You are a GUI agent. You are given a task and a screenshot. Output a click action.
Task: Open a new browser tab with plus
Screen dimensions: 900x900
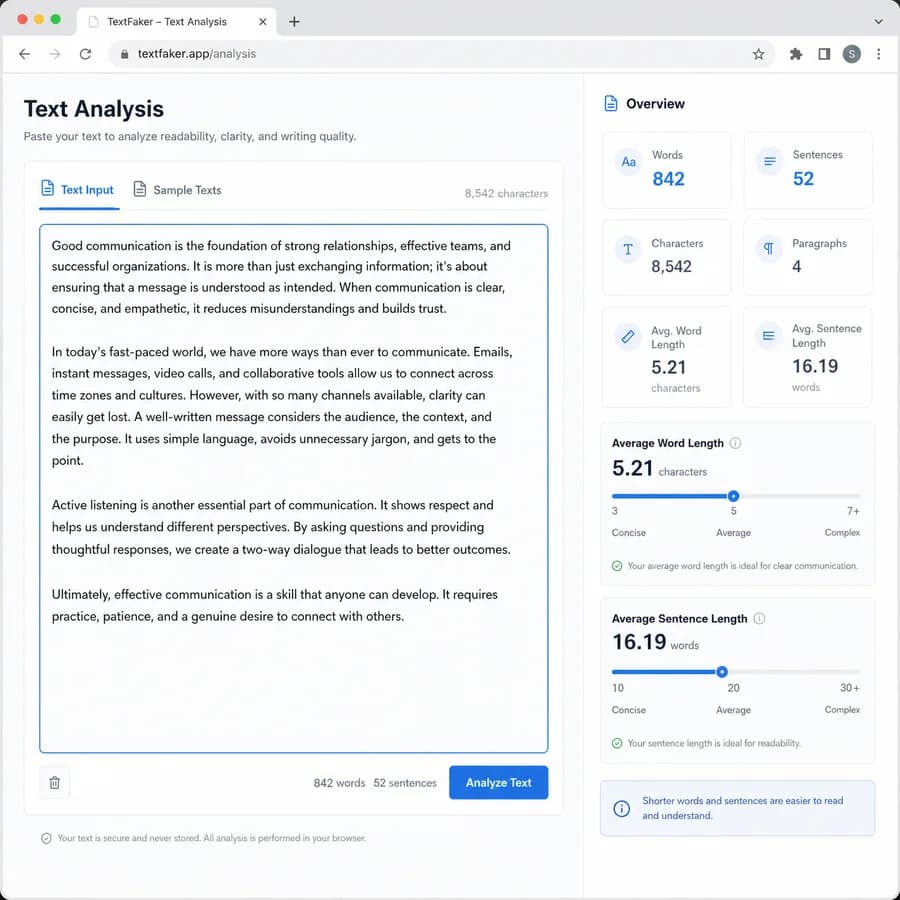(x=294, y=22)
